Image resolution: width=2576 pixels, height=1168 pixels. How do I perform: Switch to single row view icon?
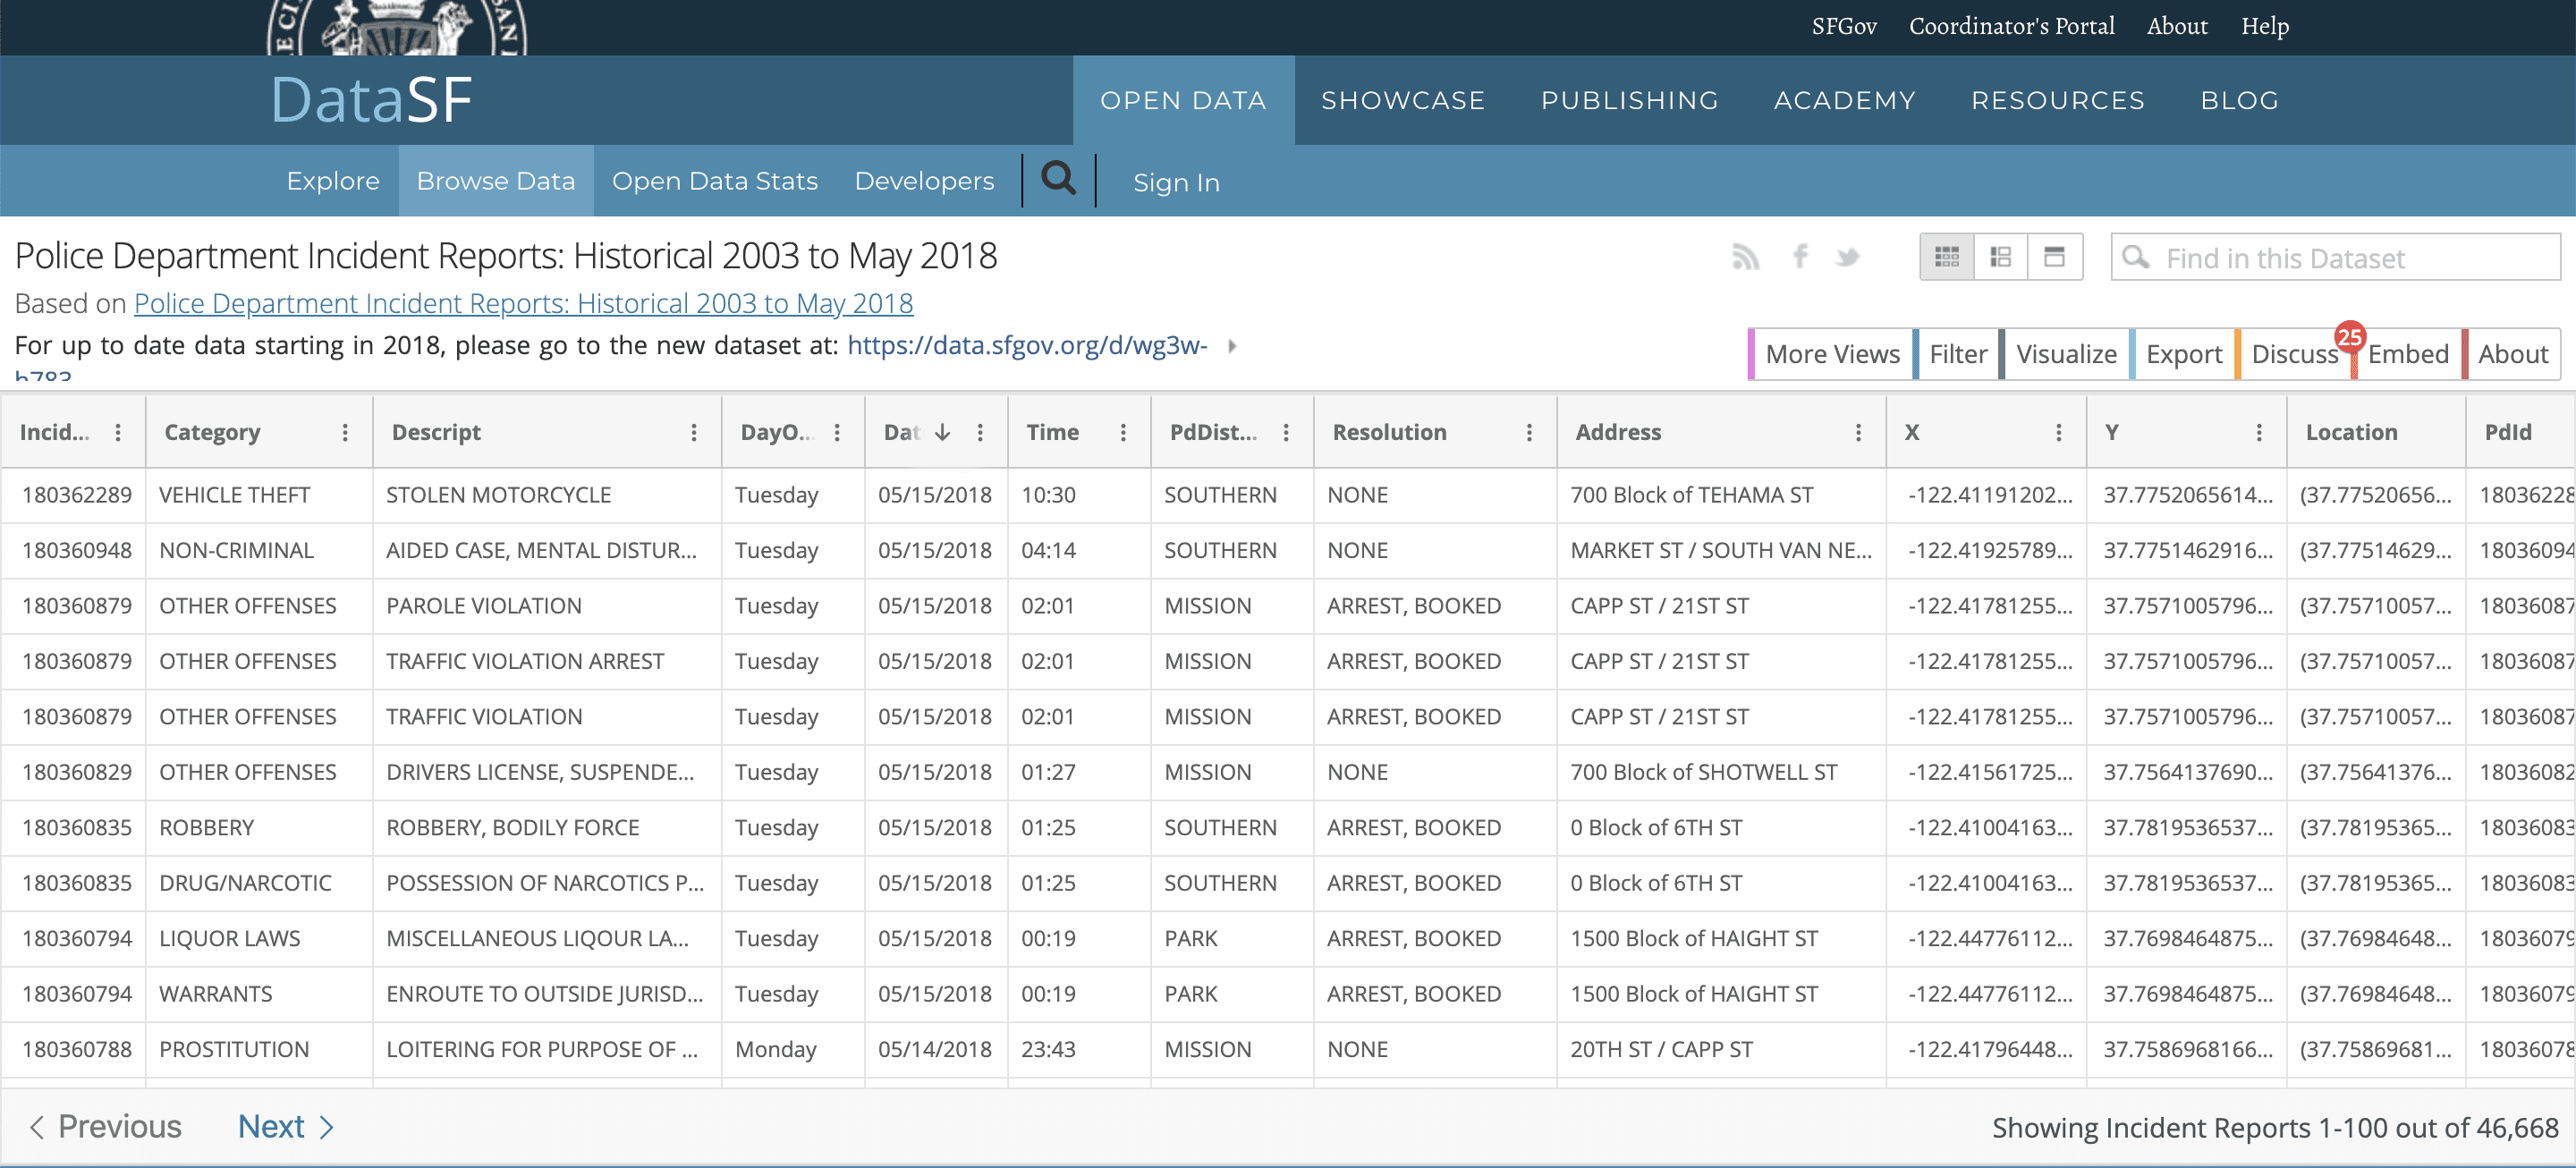2054,257
